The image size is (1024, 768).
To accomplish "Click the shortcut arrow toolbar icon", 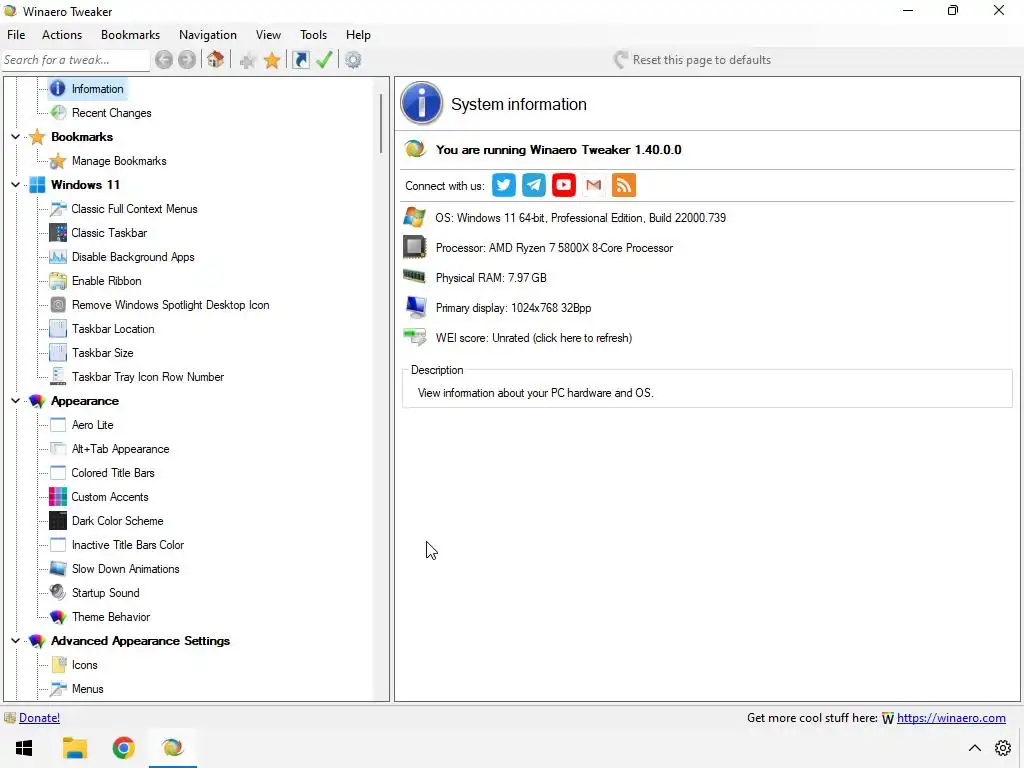I will [x=300, y=60].
